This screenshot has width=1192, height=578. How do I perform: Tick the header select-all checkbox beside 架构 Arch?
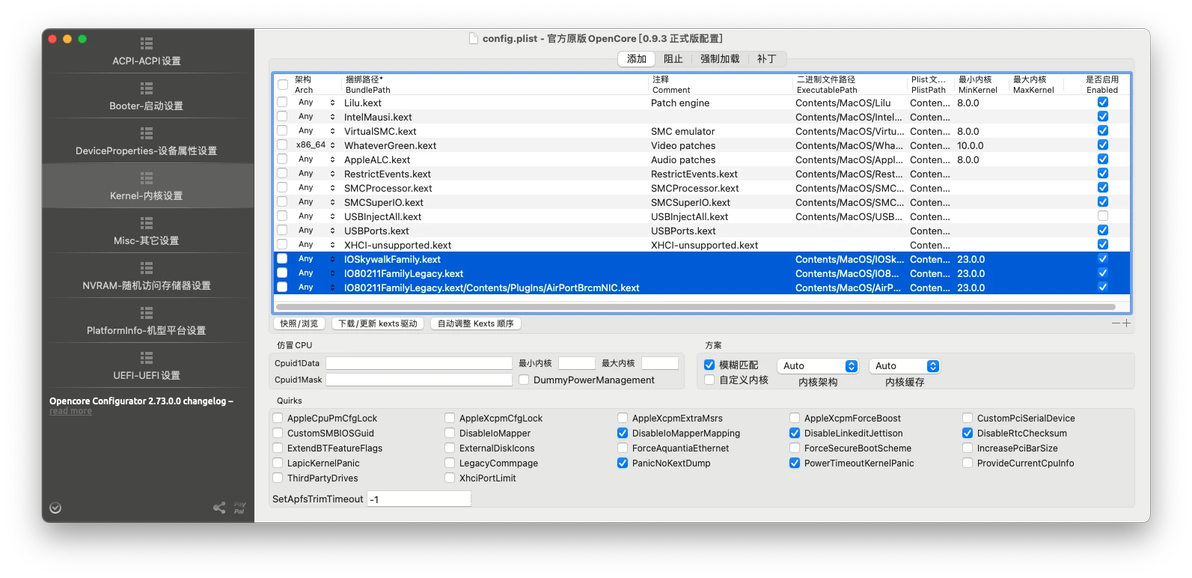click(x=282, y=84)
